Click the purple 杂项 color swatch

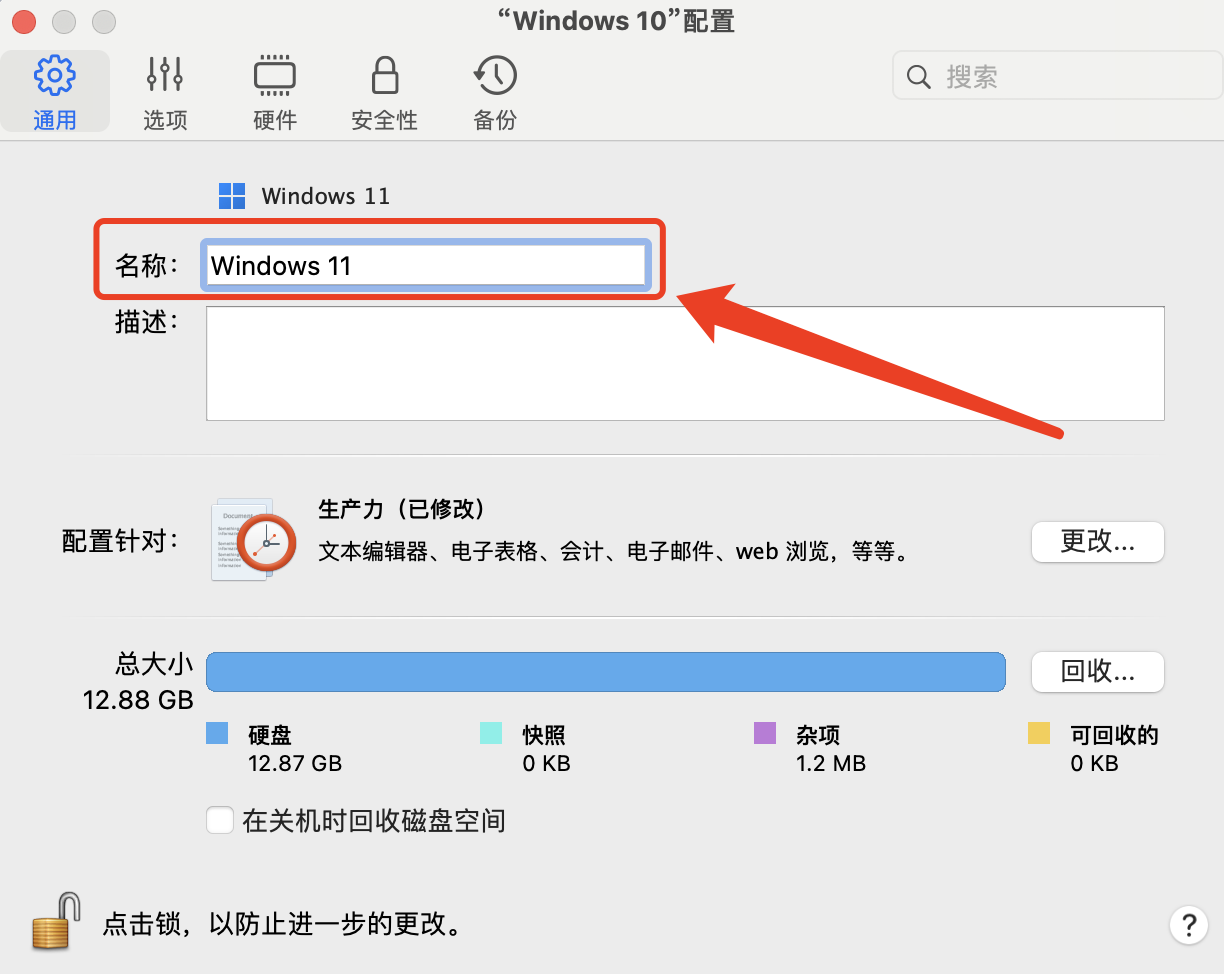(x=765, y=733)
